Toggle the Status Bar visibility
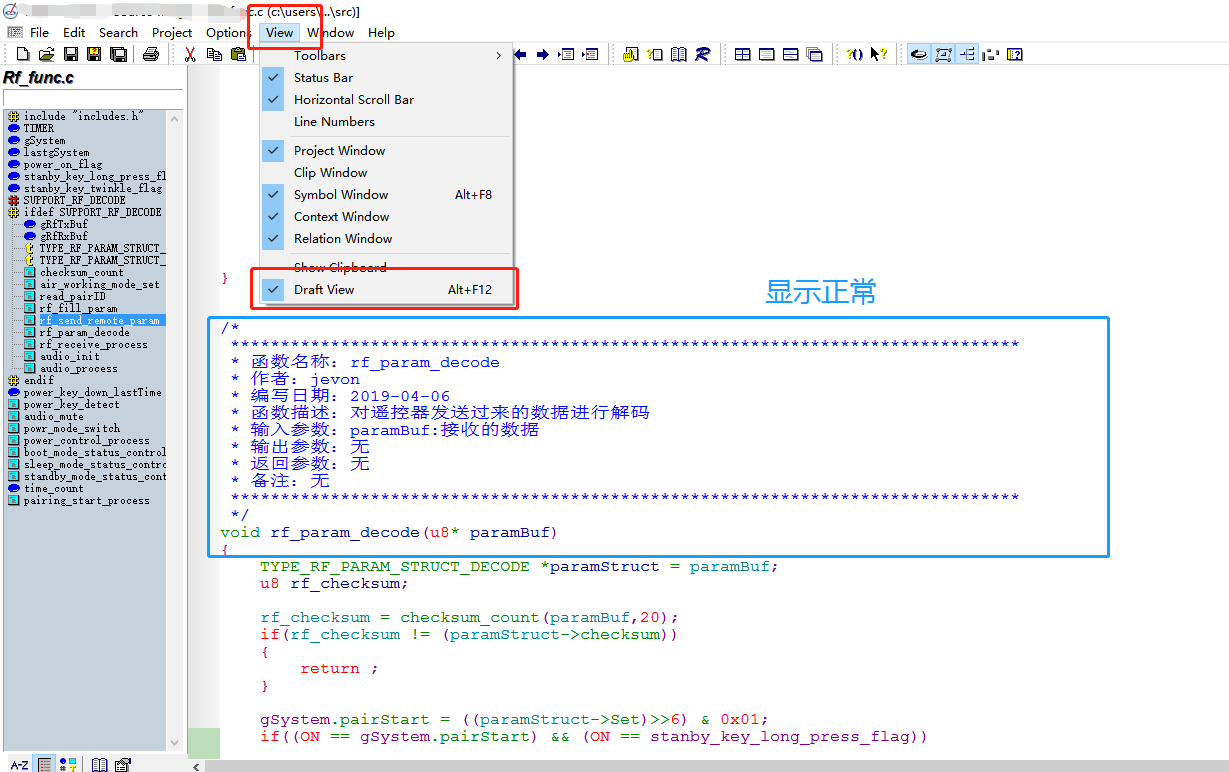The width and height of the screenshot is (1229, 772). click(x=319, y=77)
